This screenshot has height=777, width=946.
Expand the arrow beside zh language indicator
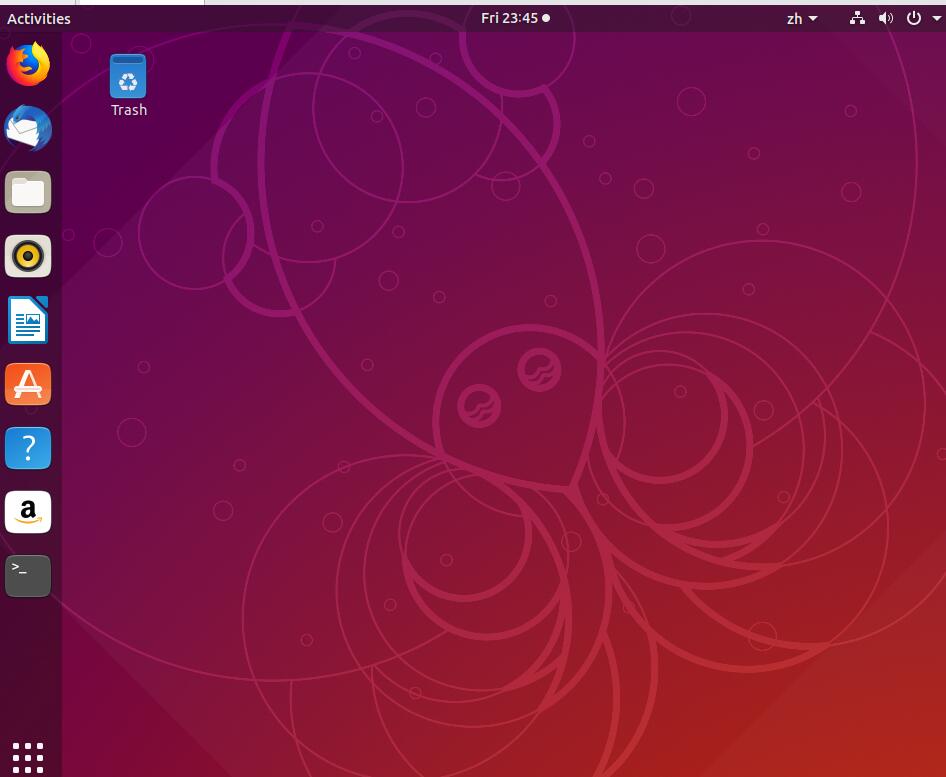click(813, 18)
